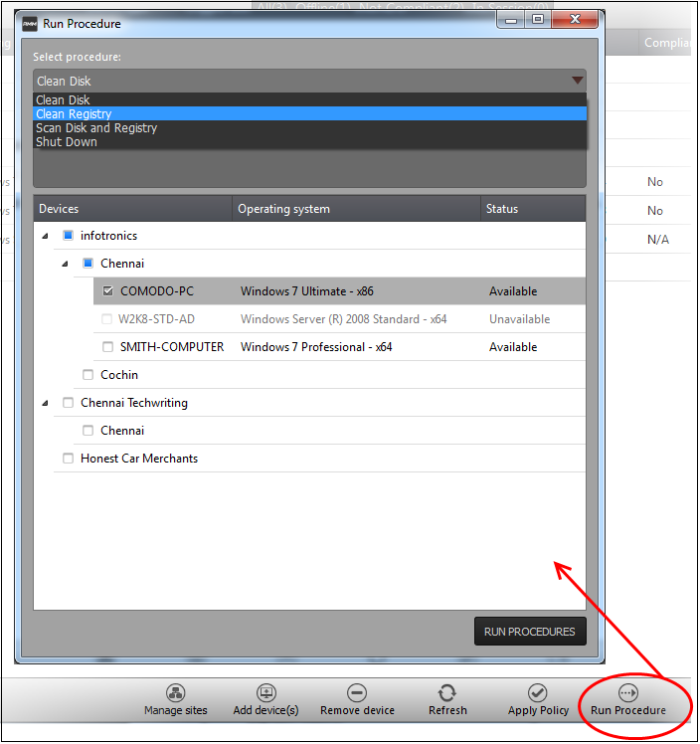
Task: Toggle the Chennai checkbox under infotronics
Action: [x=88, y=263]
